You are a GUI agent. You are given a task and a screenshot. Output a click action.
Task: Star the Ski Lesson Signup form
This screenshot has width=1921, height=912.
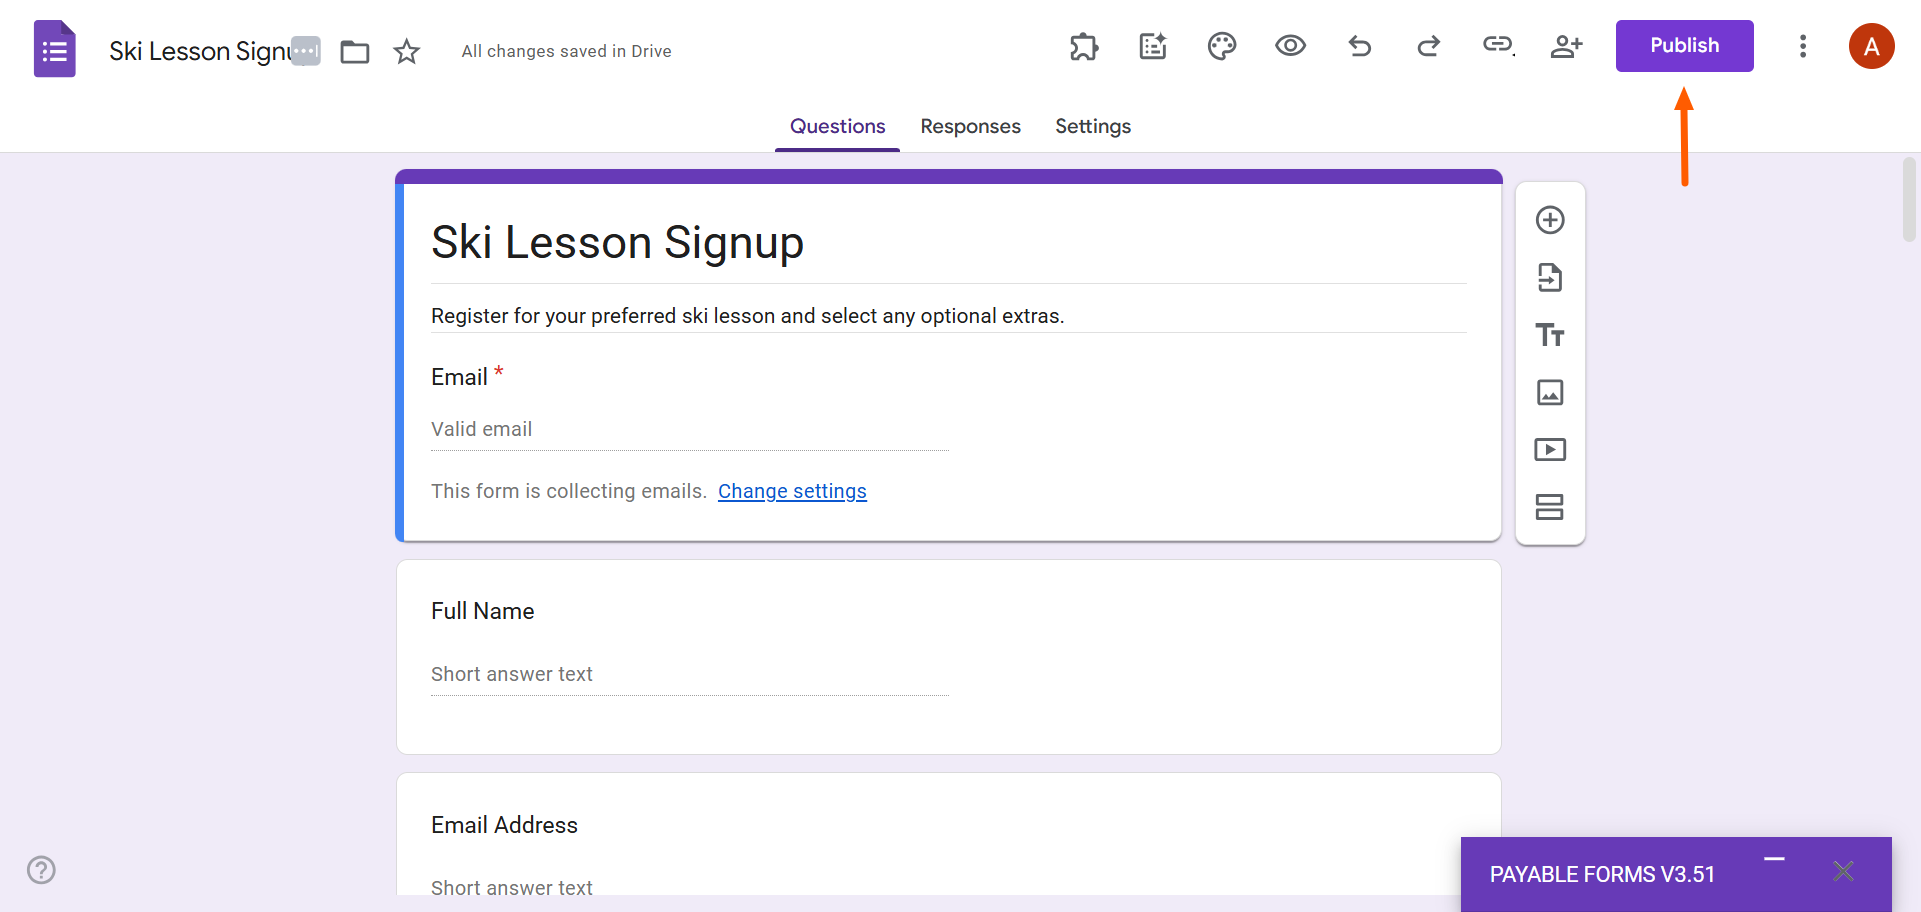(407, 51)
